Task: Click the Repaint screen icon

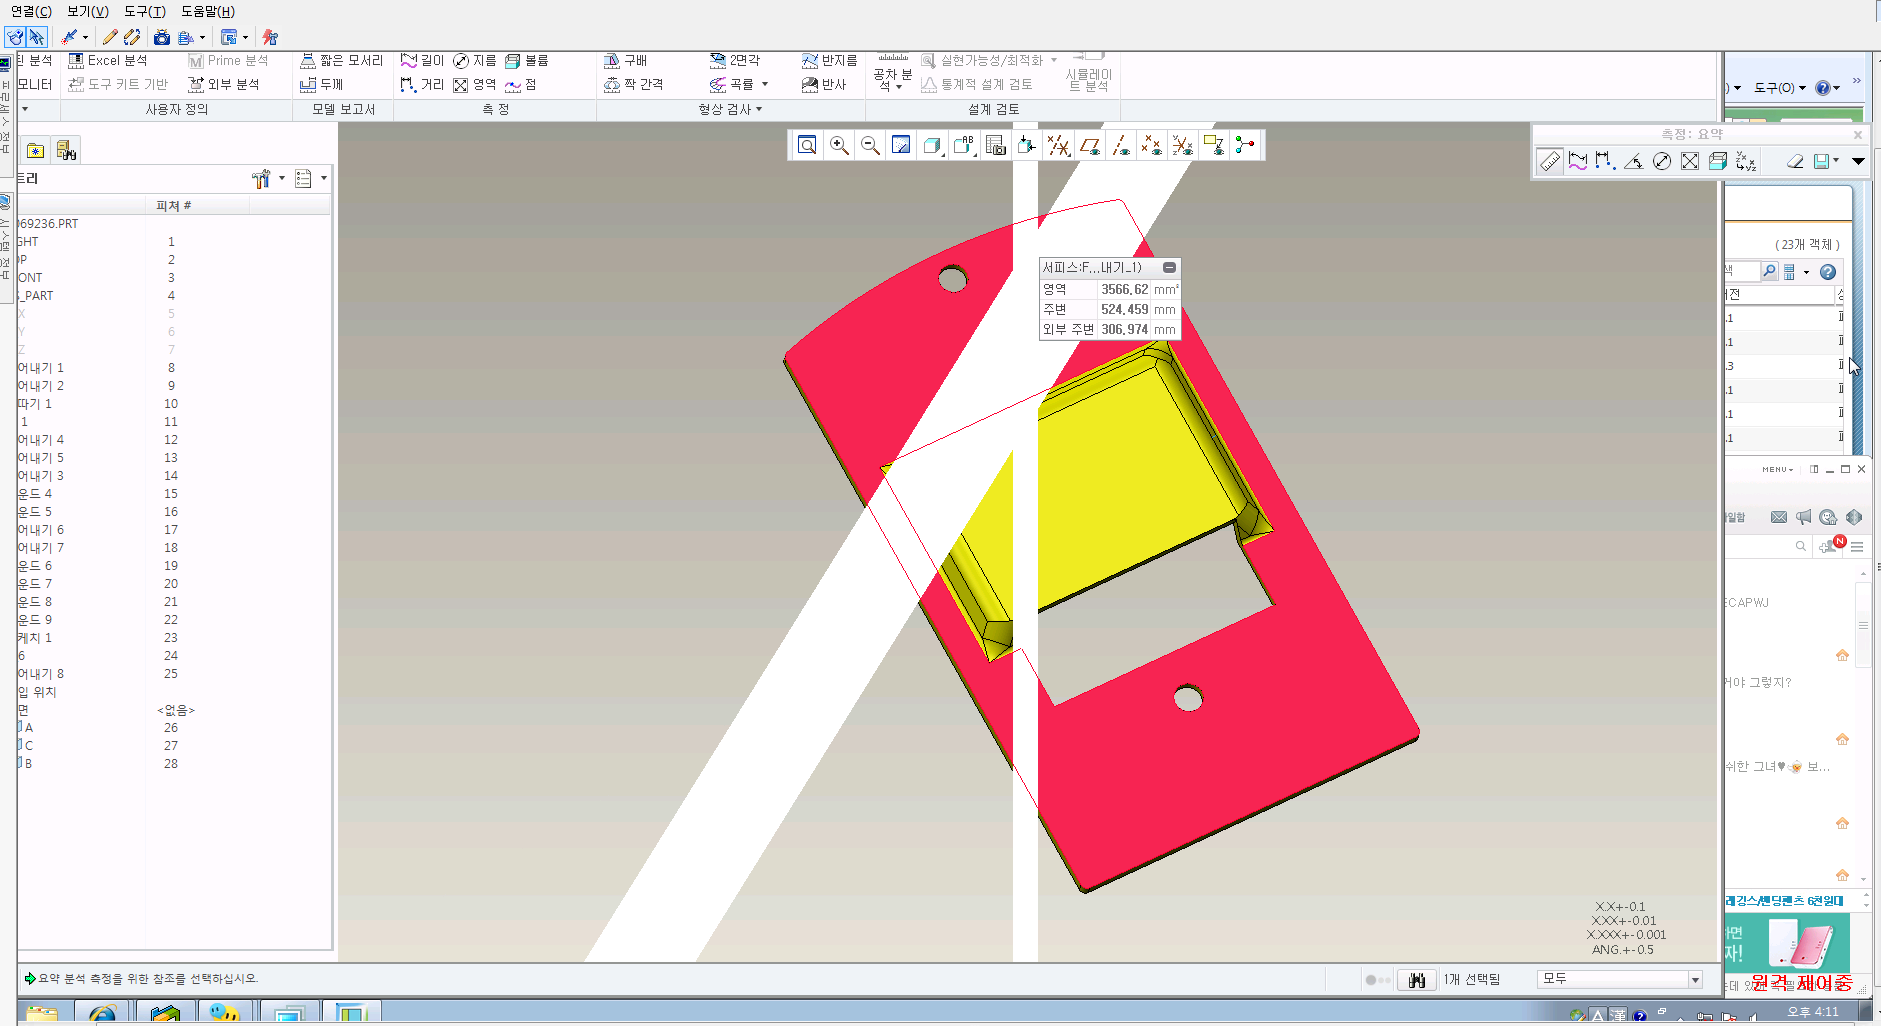Action: 901,145
